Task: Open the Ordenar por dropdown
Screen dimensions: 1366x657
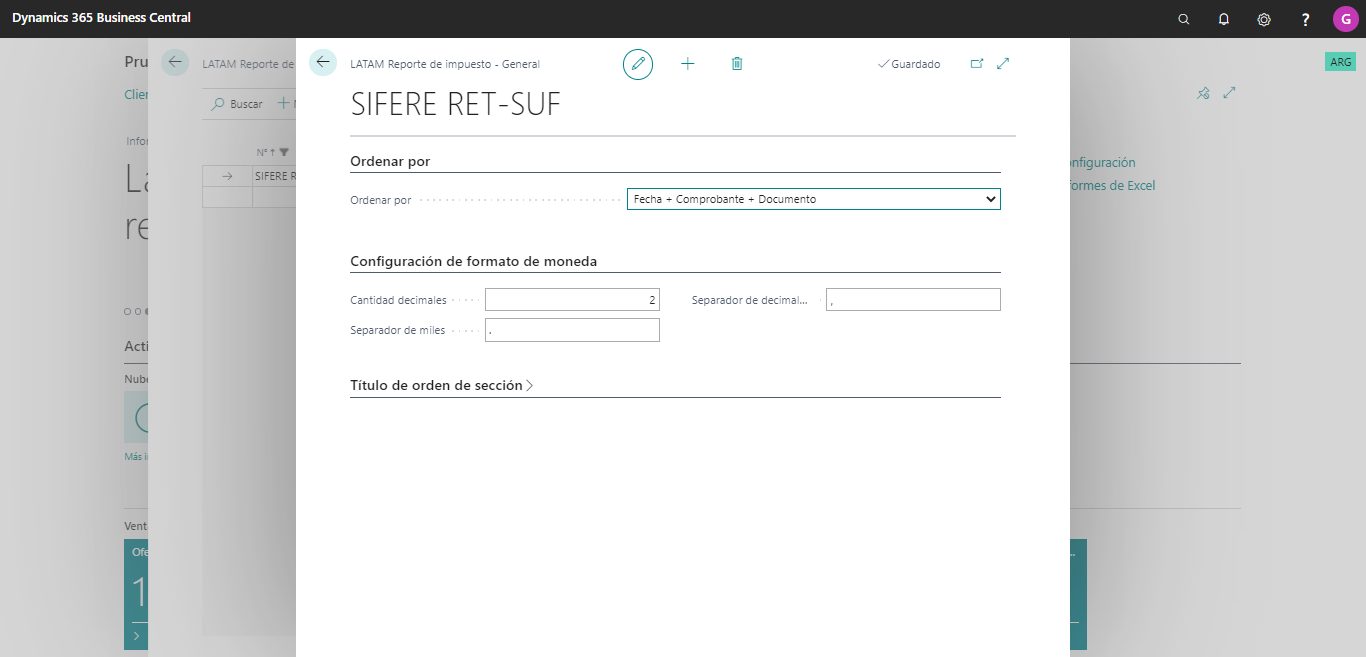Action: (814, 199)
